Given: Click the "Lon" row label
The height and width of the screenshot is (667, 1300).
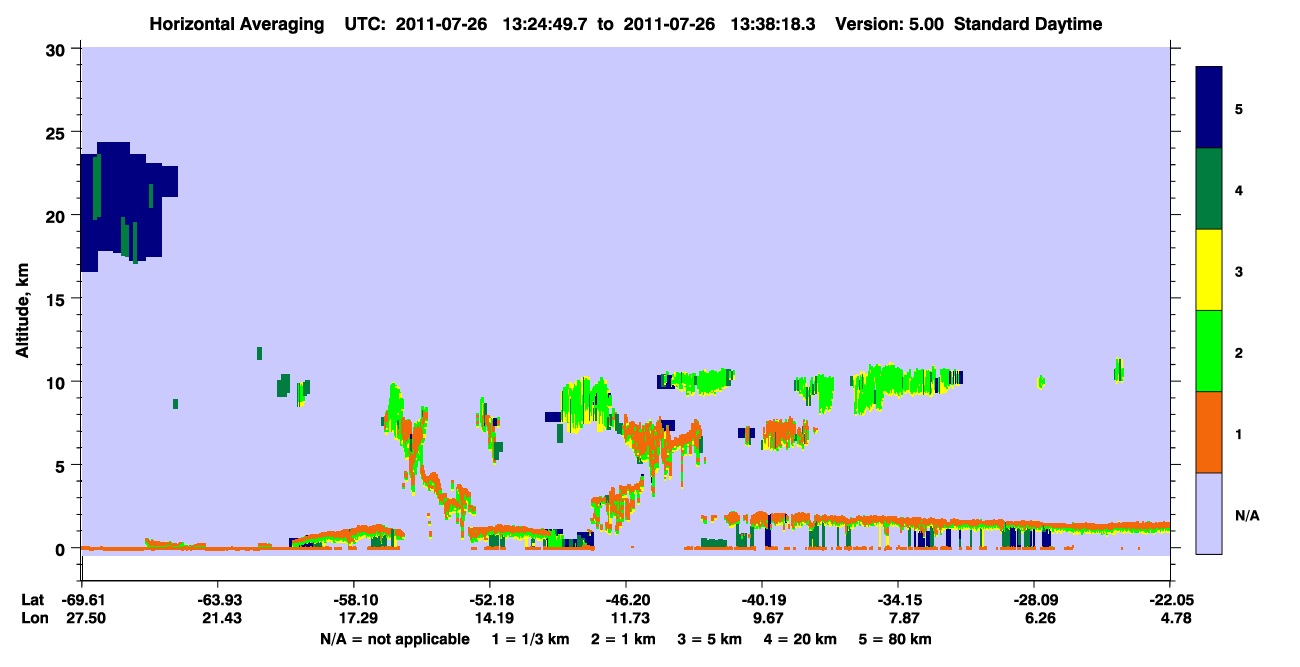Looking at the screenshot, I should [x=33, y=618].
